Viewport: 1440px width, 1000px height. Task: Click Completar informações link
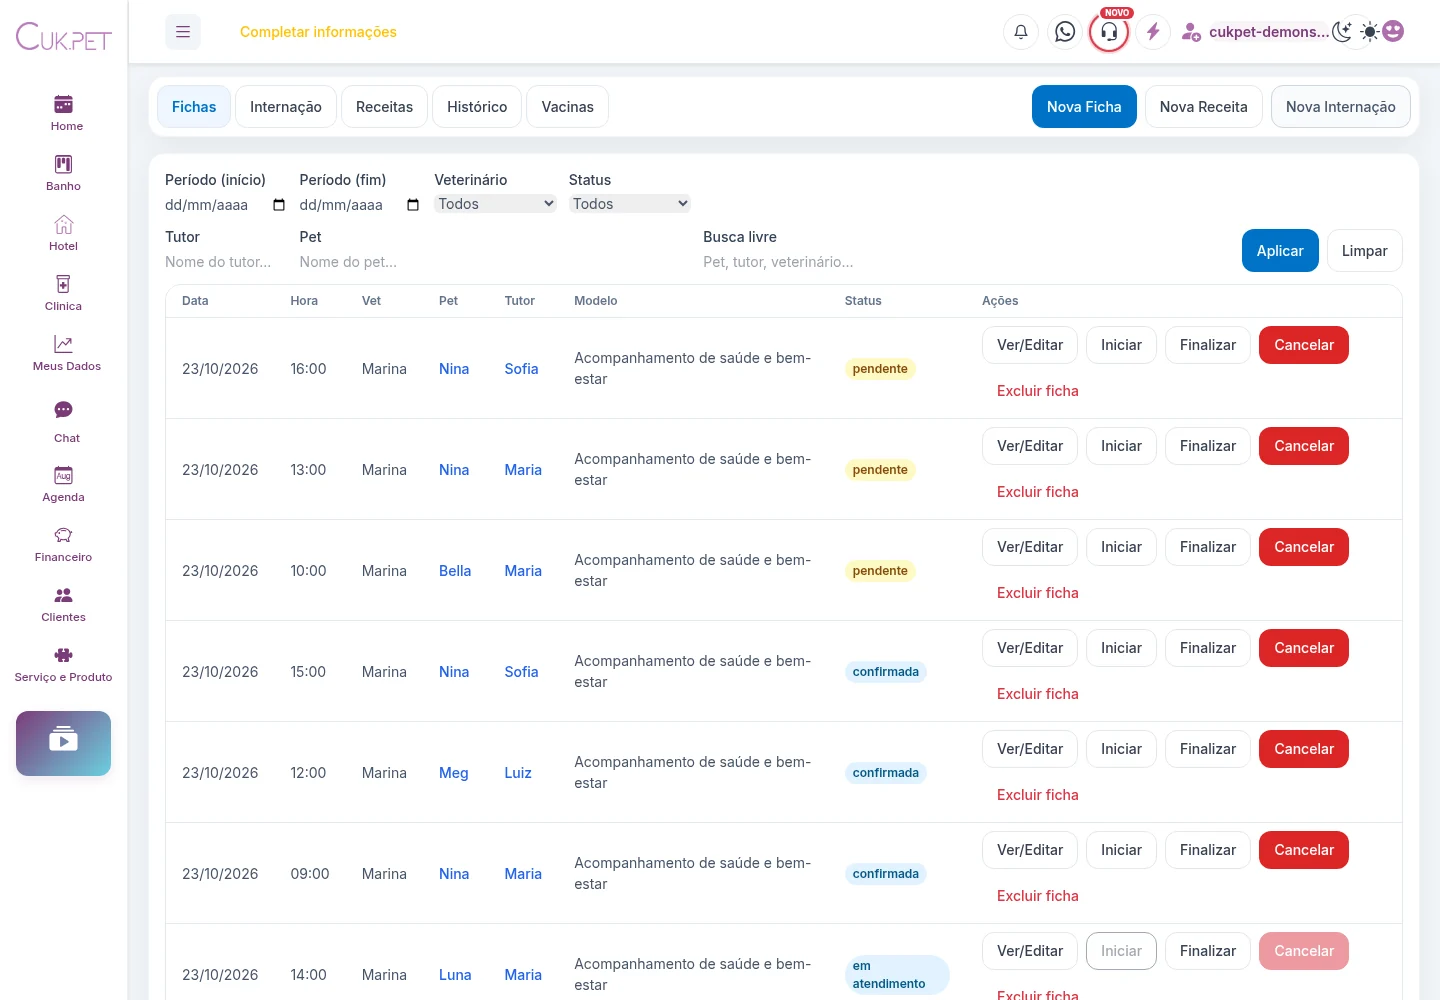click(318, 32)
